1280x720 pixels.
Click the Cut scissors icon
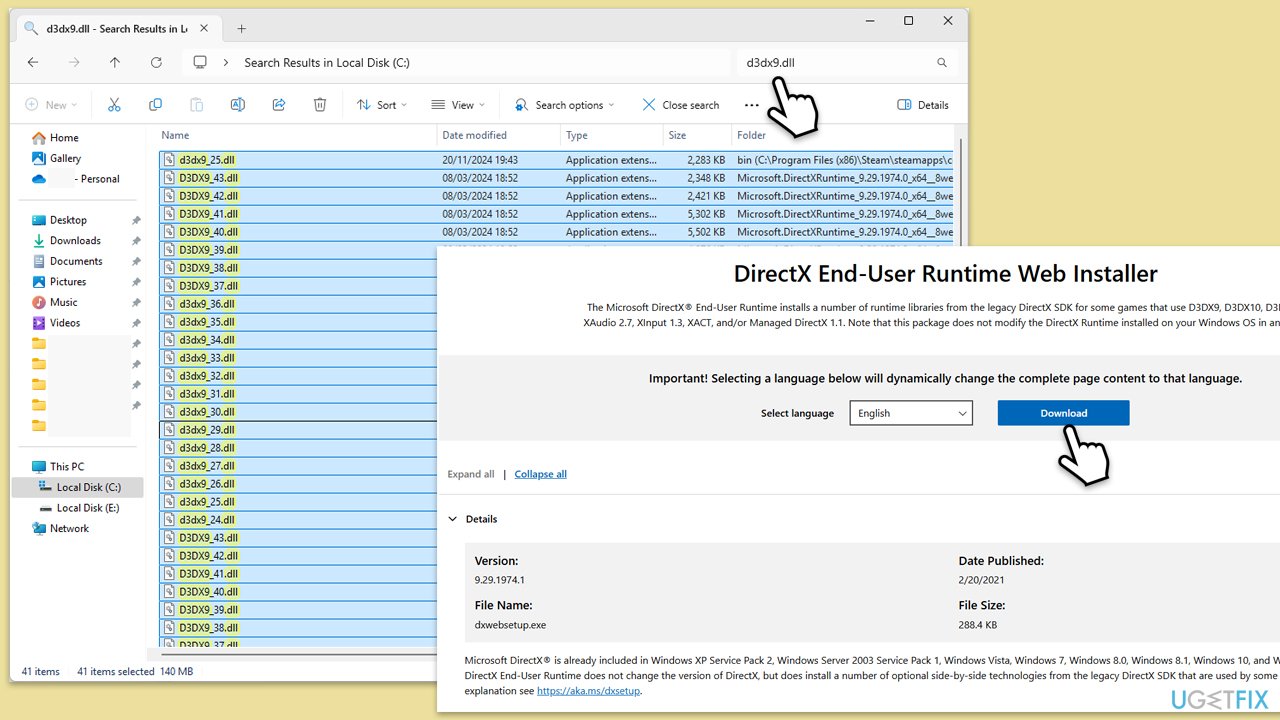114,105
